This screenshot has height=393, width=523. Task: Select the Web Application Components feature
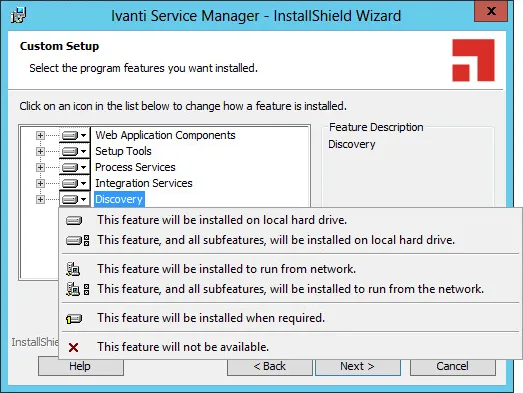point(165,135)
